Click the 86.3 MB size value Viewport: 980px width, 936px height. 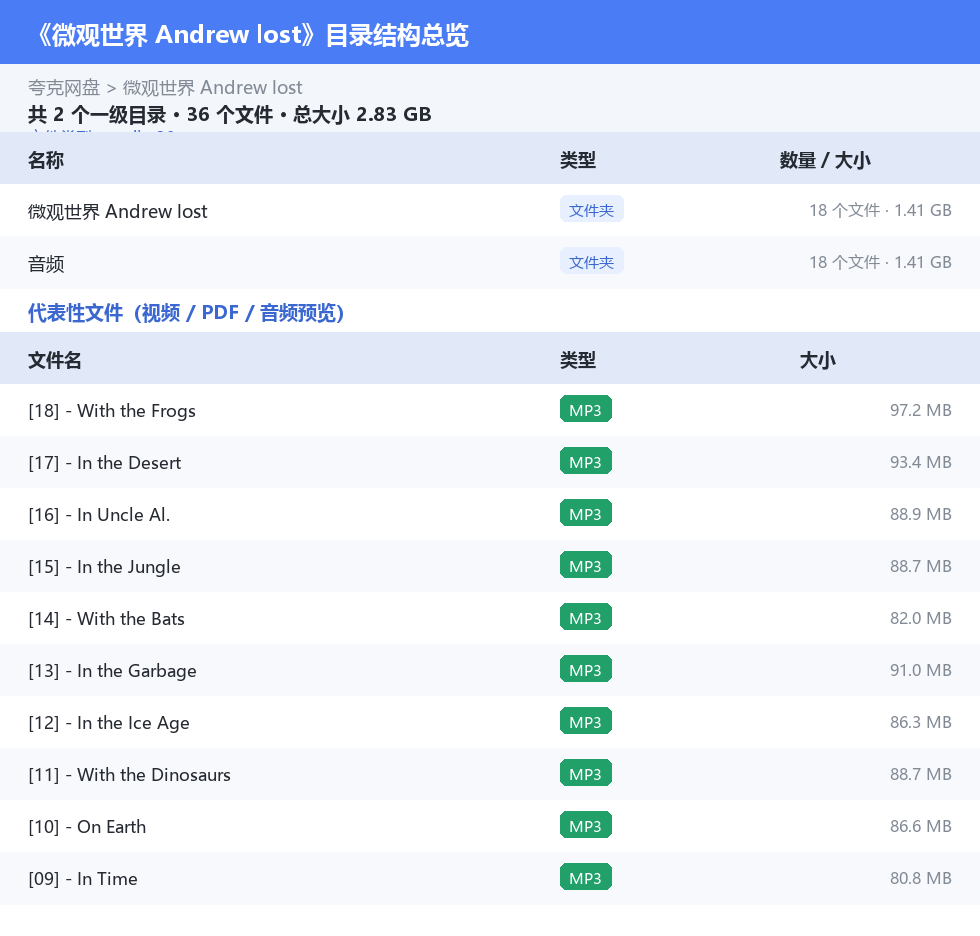click(x=921, y=722)
